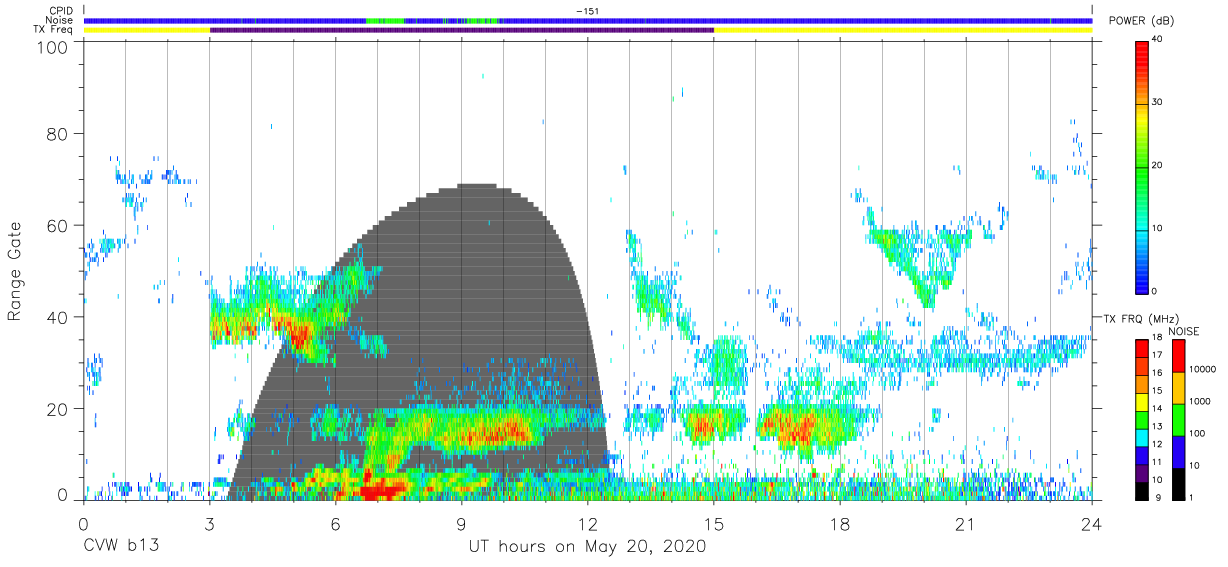Image resolution: width=1228 pixels, height=567 pixels.
Task: Click the '-151' CPID value
Action: [587, 10]
